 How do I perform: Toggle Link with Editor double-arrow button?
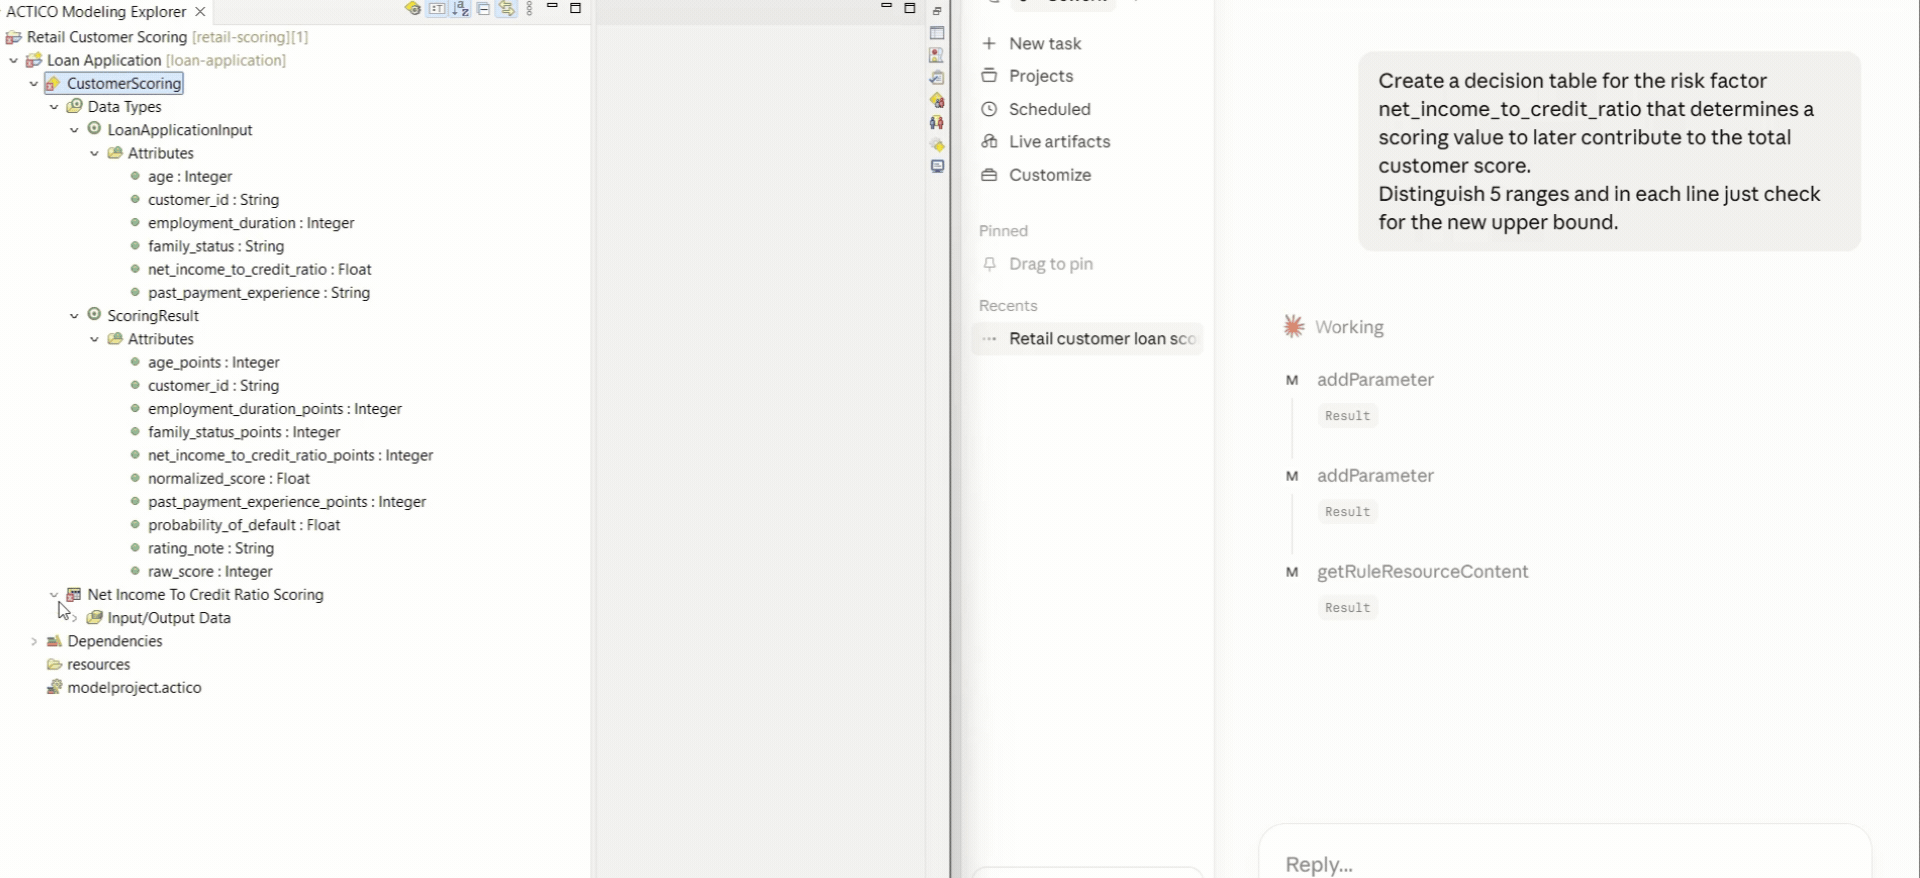click(507, 9)
